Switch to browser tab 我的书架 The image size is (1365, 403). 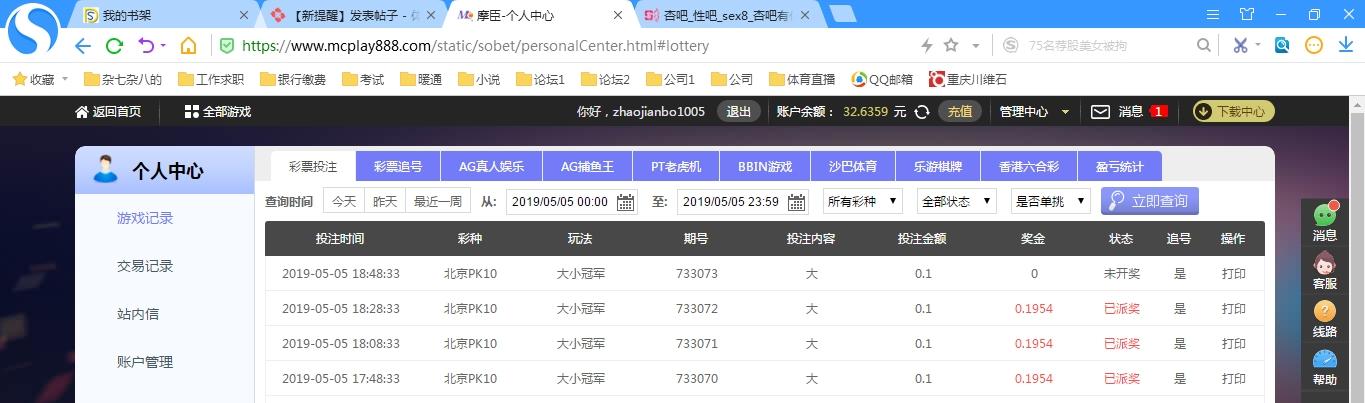click(x=167, y=15)
